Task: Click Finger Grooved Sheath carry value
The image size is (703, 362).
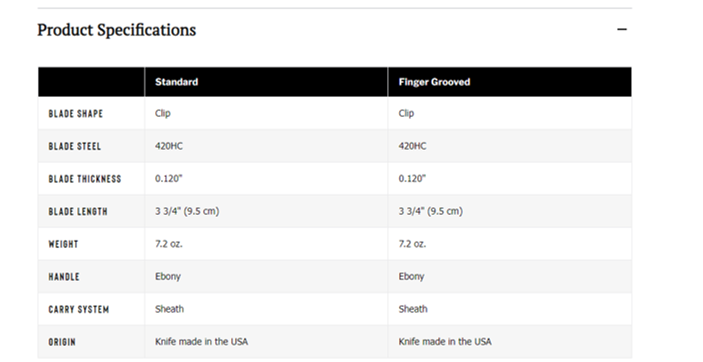Action: [x=413, y=309]
